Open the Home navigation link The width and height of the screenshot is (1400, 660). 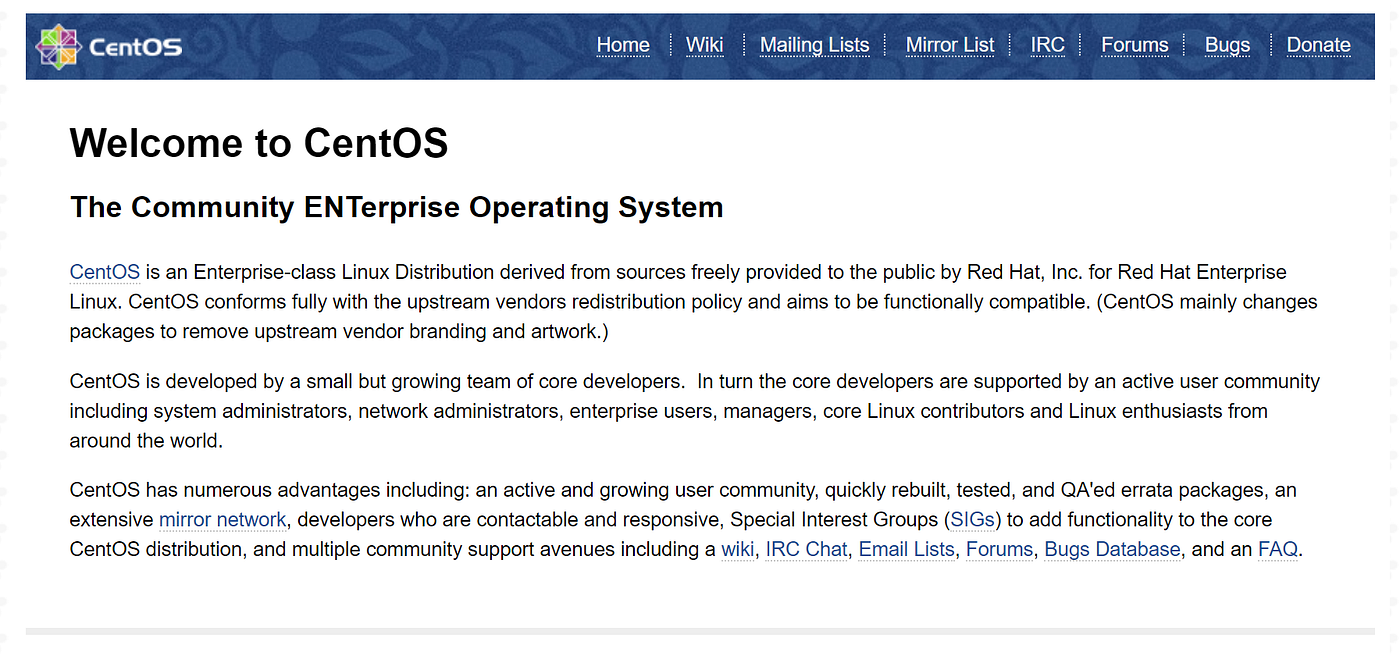coord(623,45)
